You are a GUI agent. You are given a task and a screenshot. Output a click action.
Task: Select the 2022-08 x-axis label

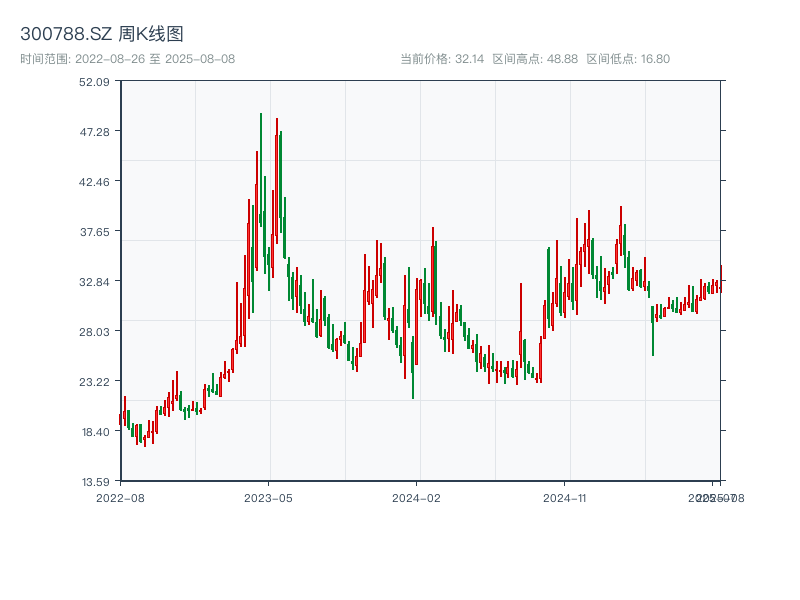[x=121, y=497]
